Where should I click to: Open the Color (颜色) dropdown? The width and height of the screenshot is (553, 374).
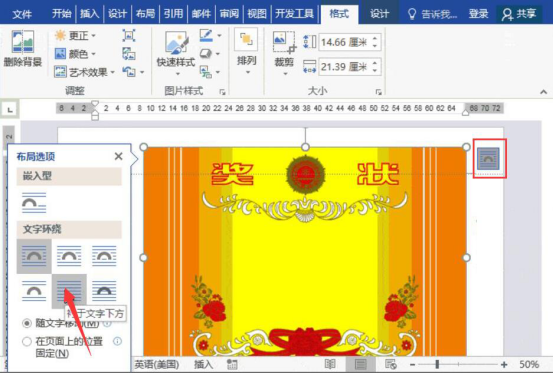75,54
